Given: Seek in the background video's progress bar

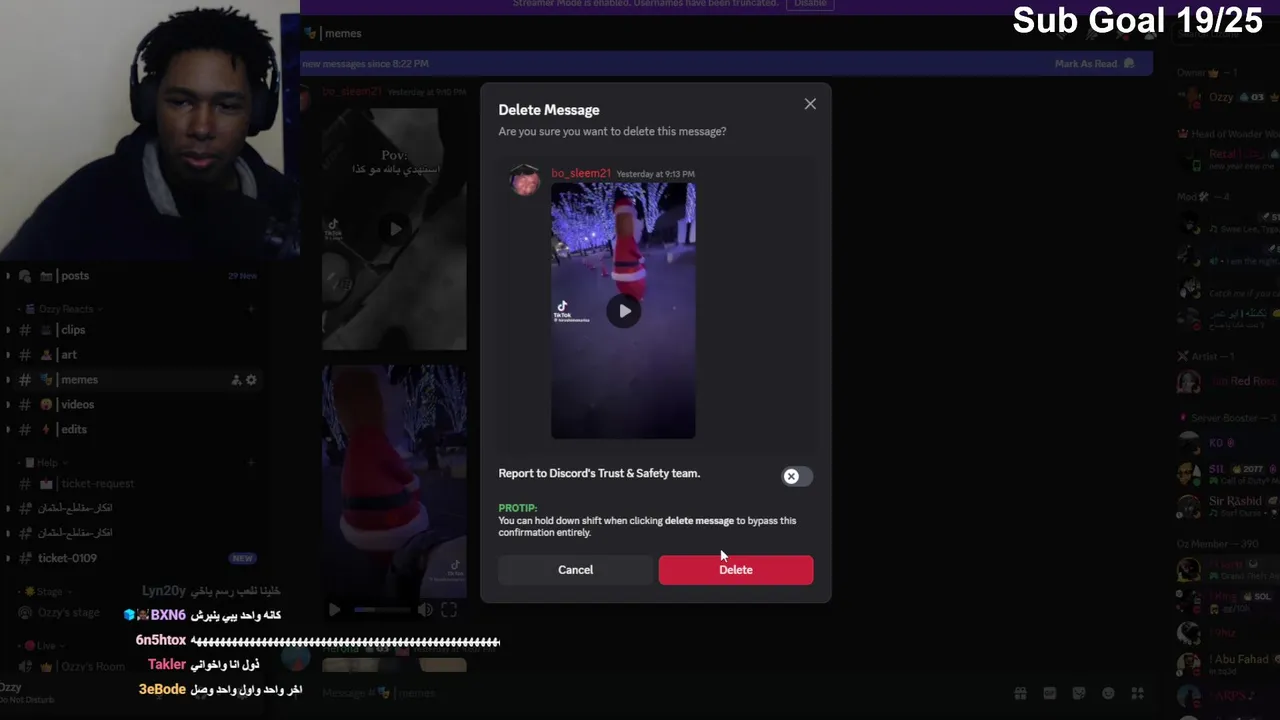Looking at the screenshot, I should coord(380,609).
